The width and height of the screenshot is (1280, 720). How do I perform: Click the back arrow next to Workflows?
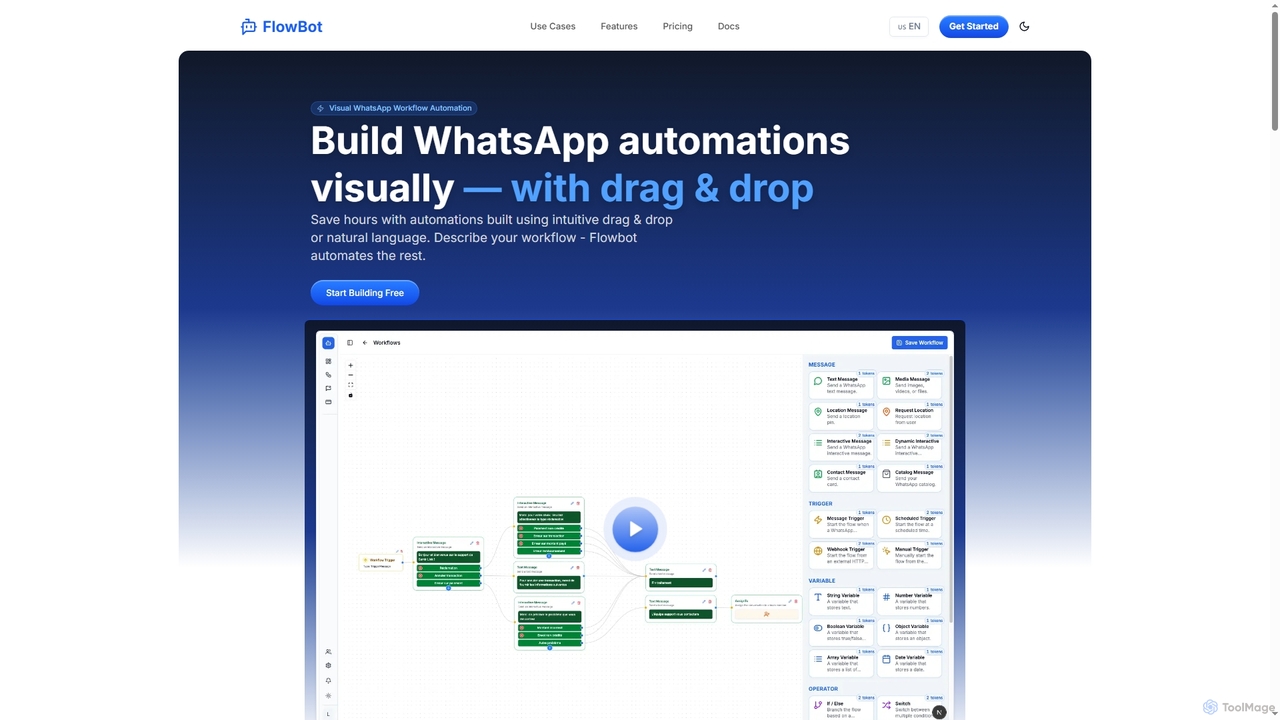[x=365, y=343]
